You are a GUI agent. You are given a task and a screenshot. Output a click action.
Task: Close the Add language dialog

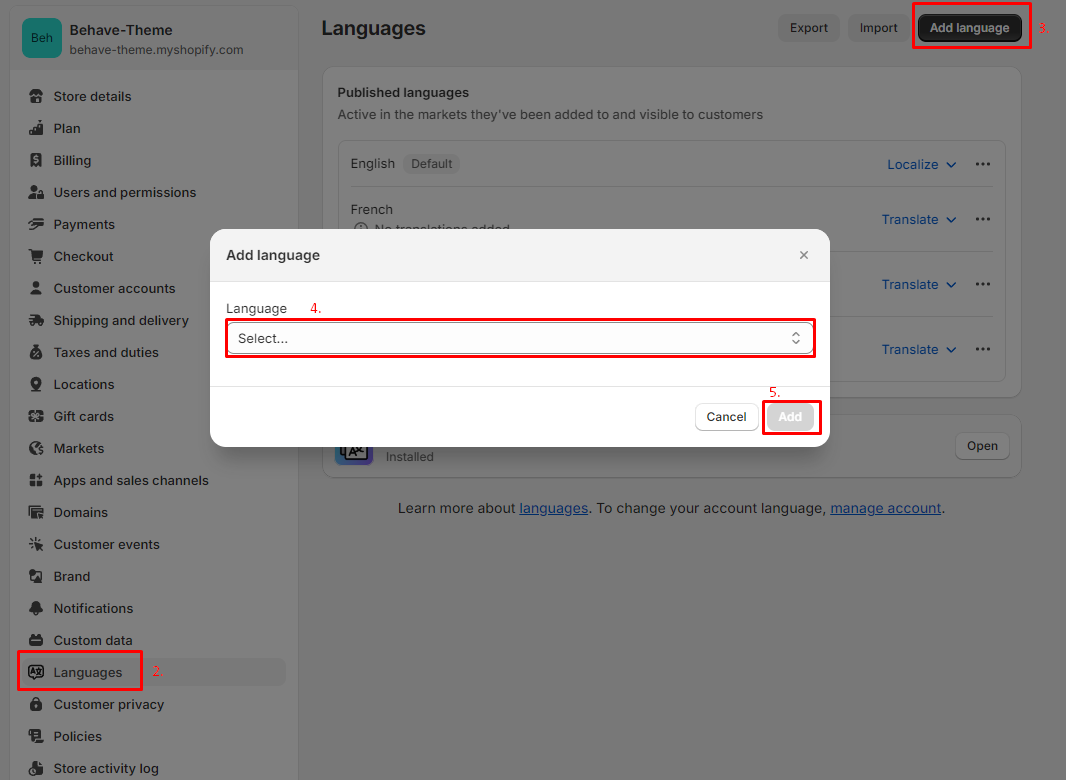coord(804,255)
